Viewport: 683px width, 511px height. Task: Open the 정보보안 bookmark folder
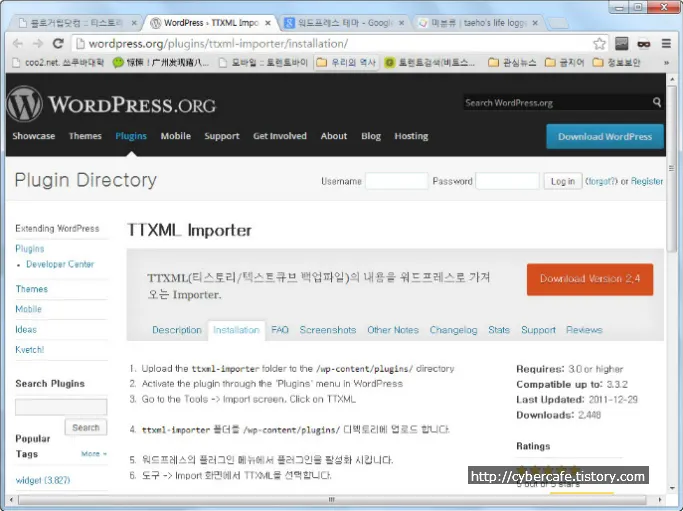pyautogui.click(x=617, y=63)
